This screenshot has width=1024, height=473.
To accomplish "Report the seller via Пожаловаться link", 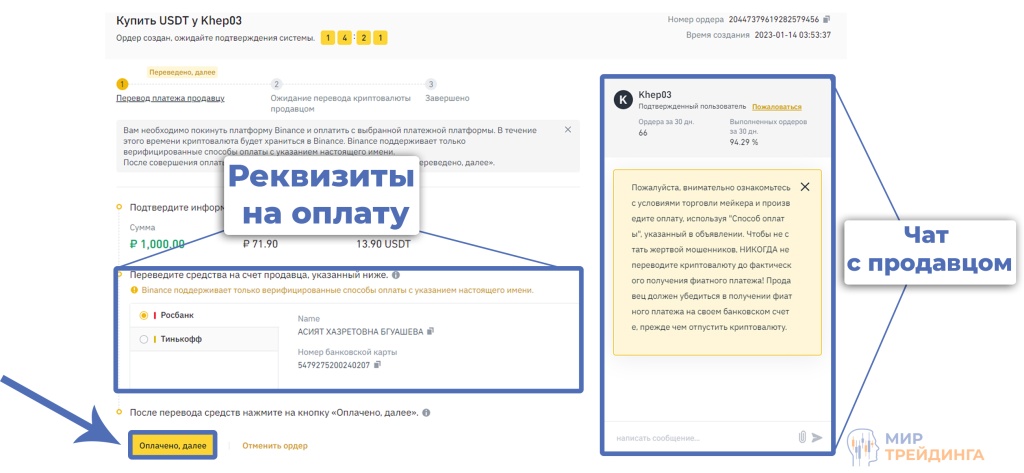I will 776,106.
